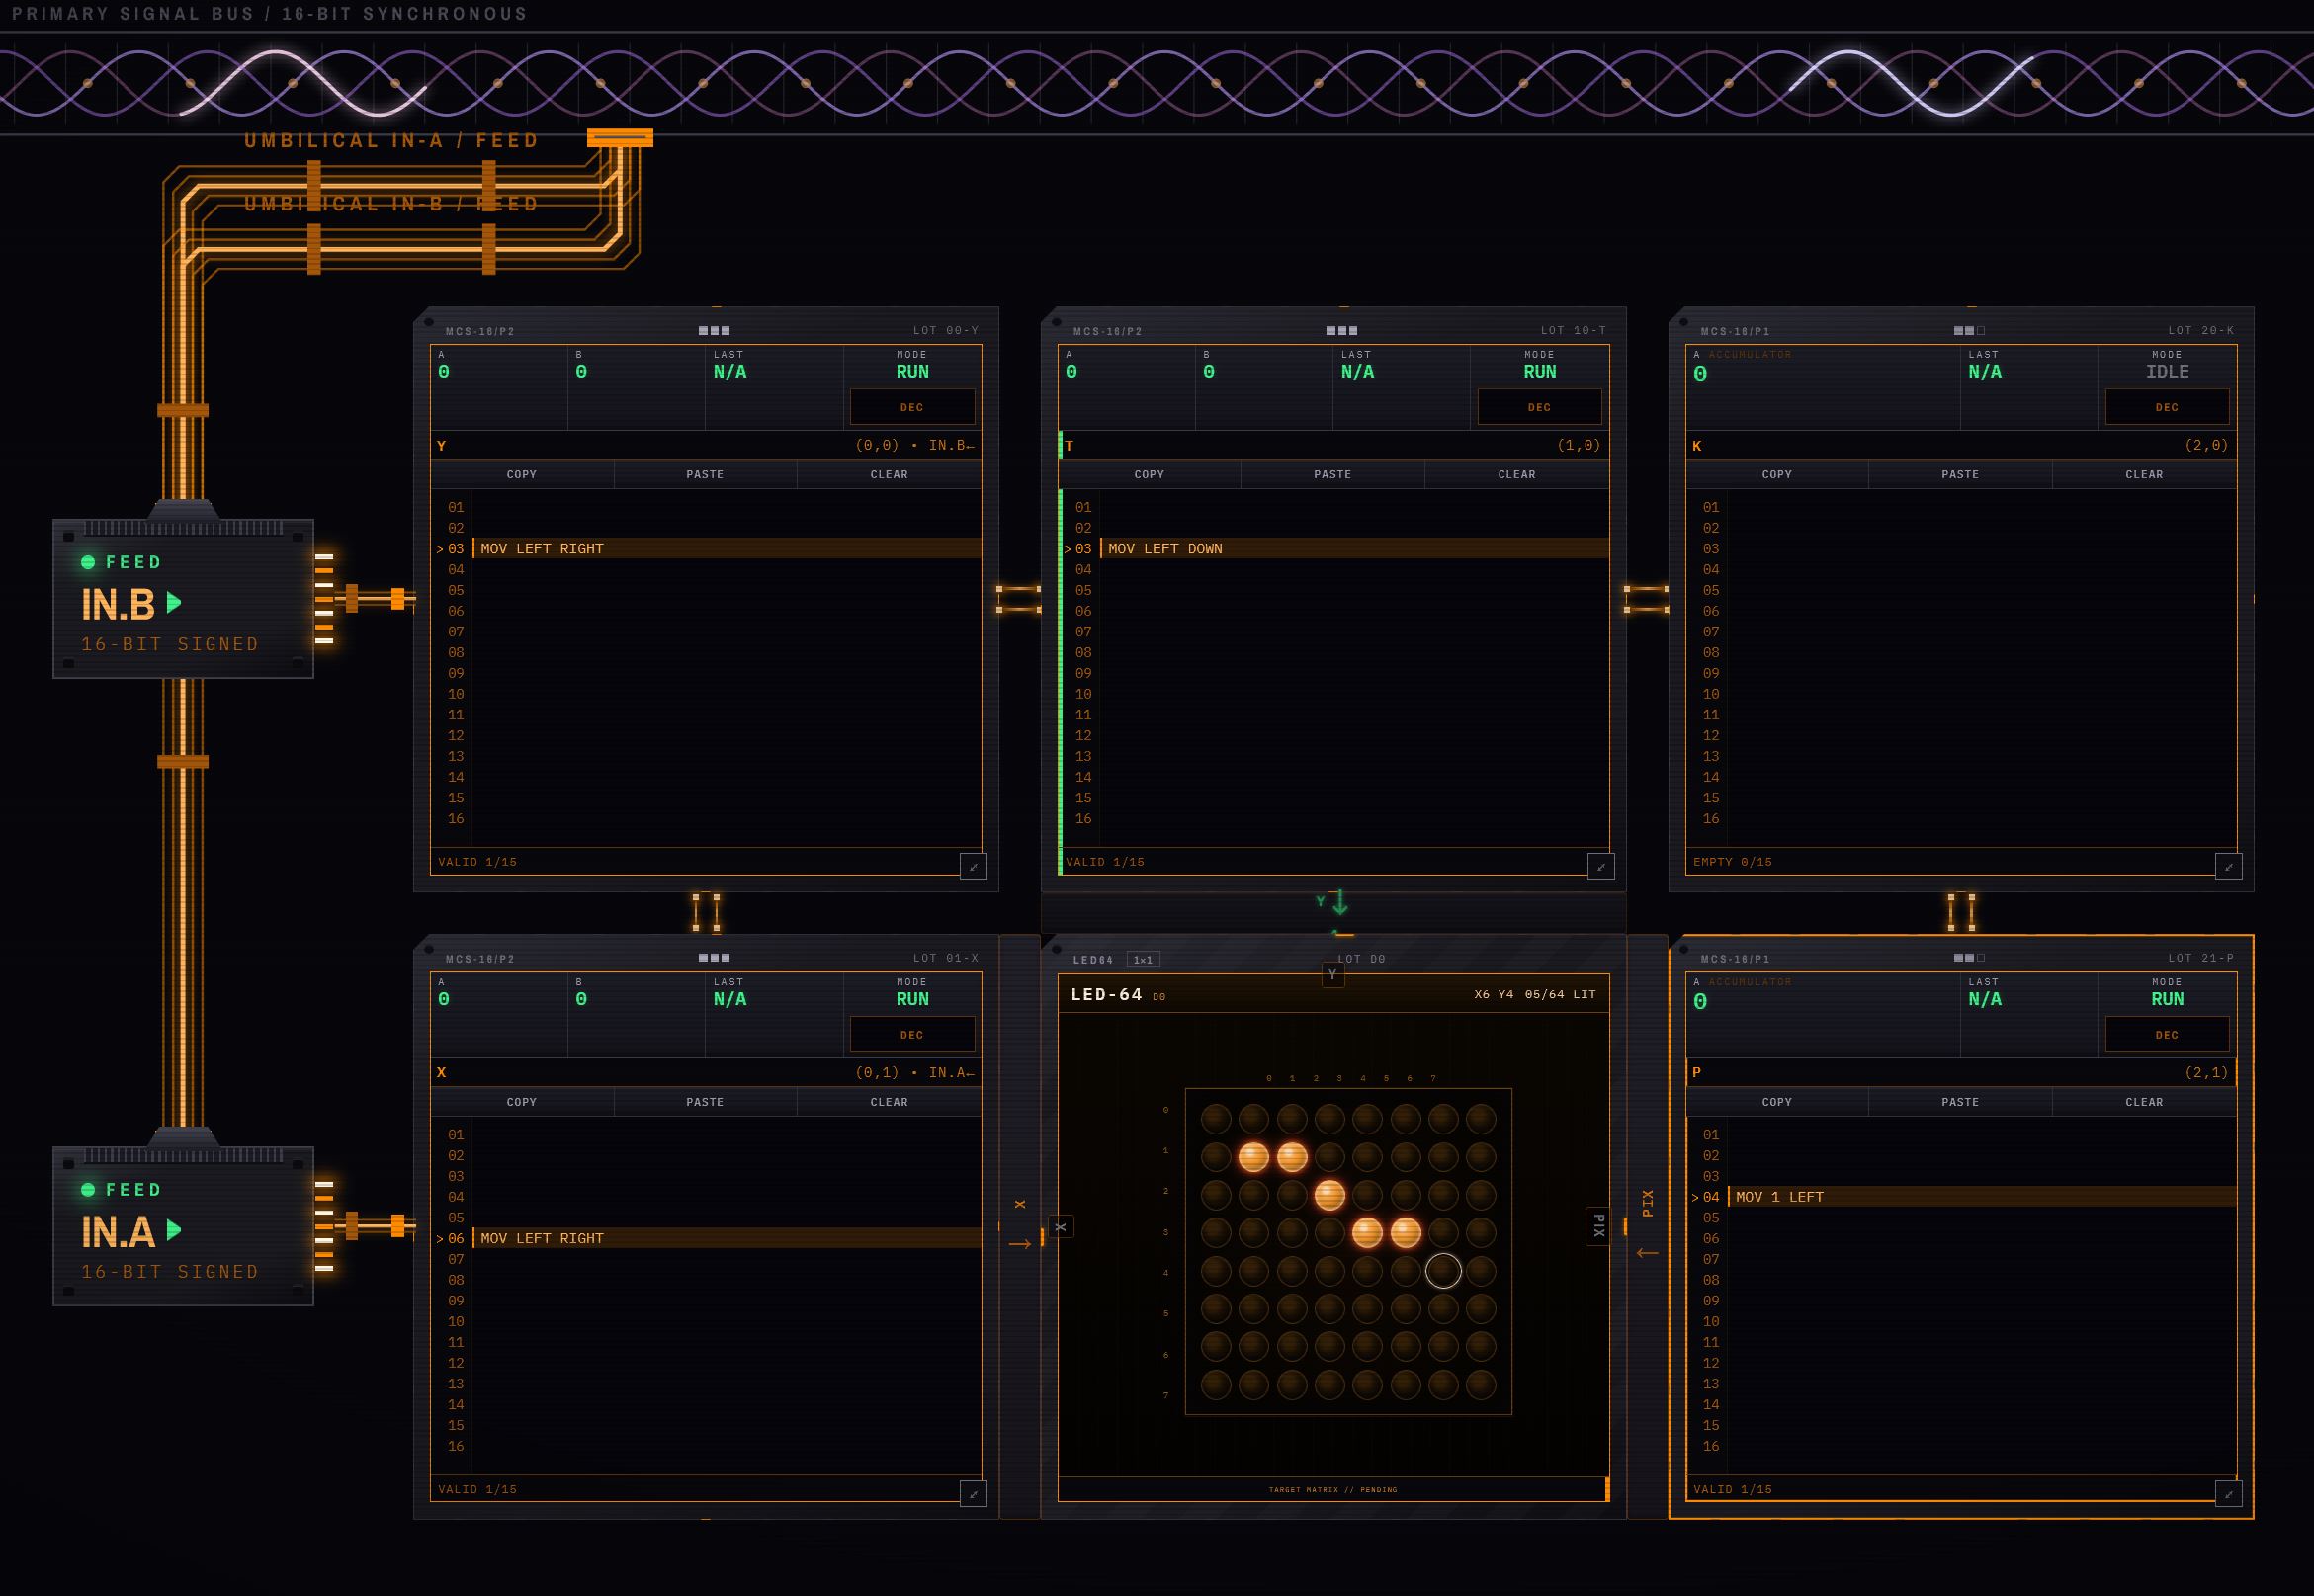This screenshot has width=2314, height=1596.
Task: Click the expand icon on node X
Action: [973, 1494]
